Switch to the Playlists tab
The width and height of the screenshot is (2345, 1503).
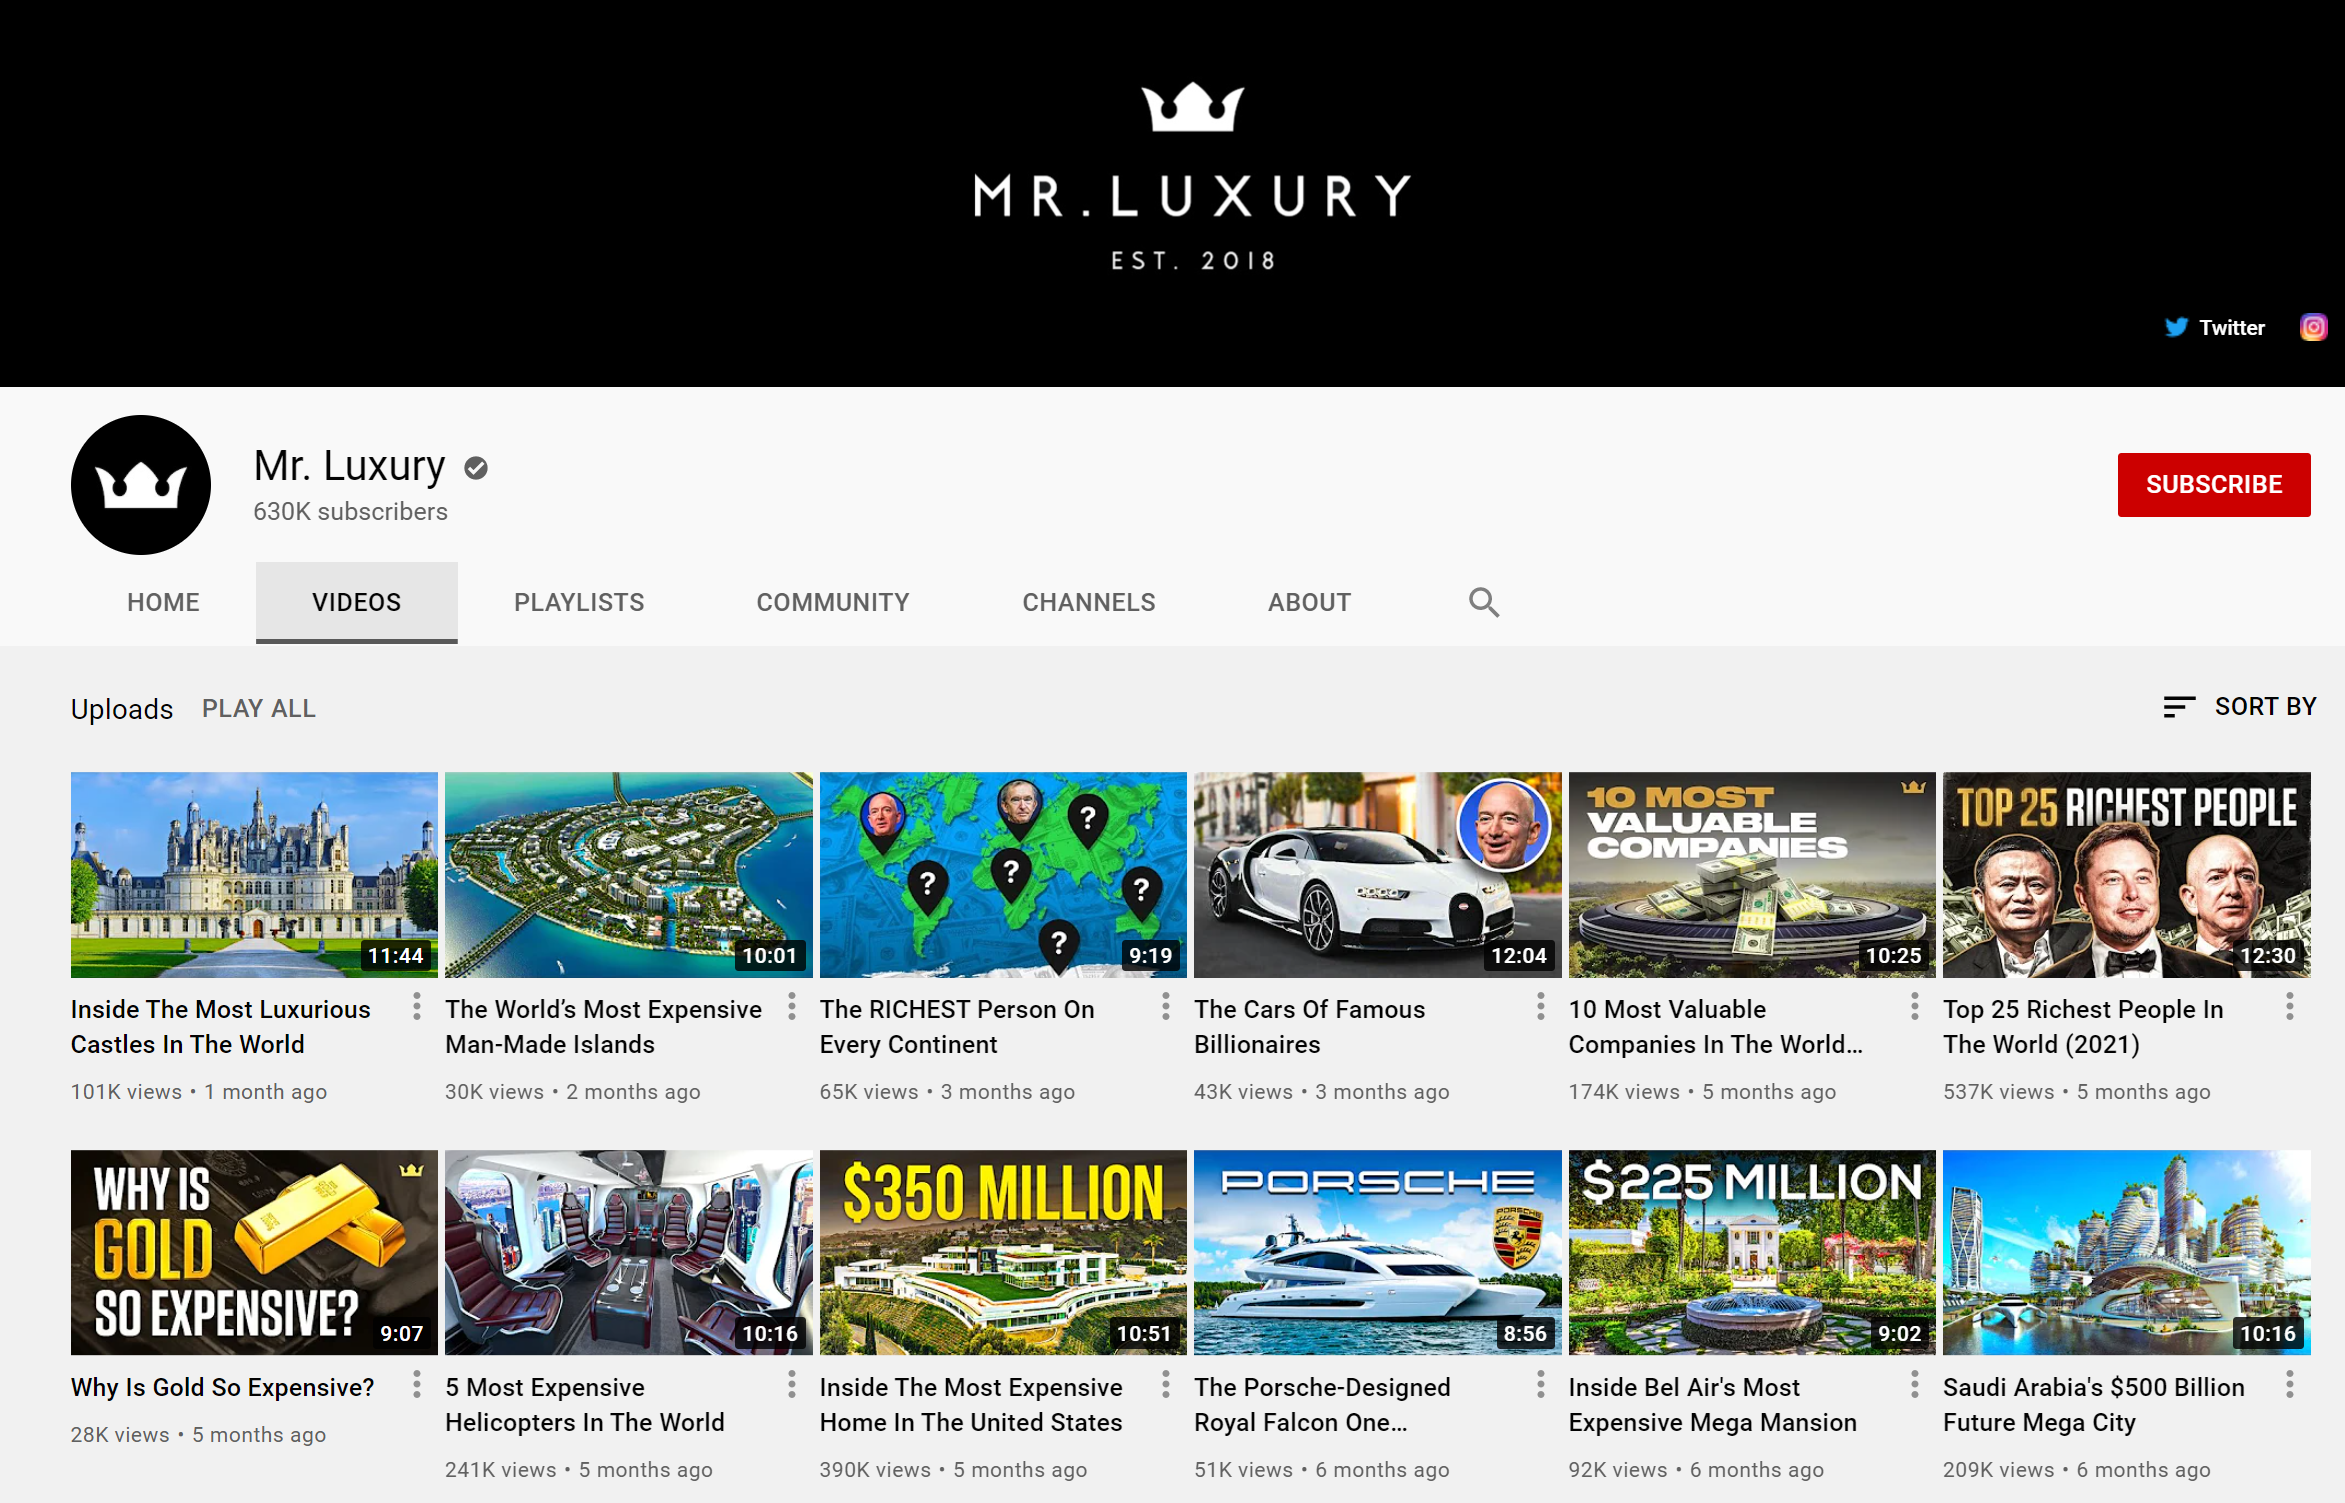pyautogui.click(x=579, y=602)
